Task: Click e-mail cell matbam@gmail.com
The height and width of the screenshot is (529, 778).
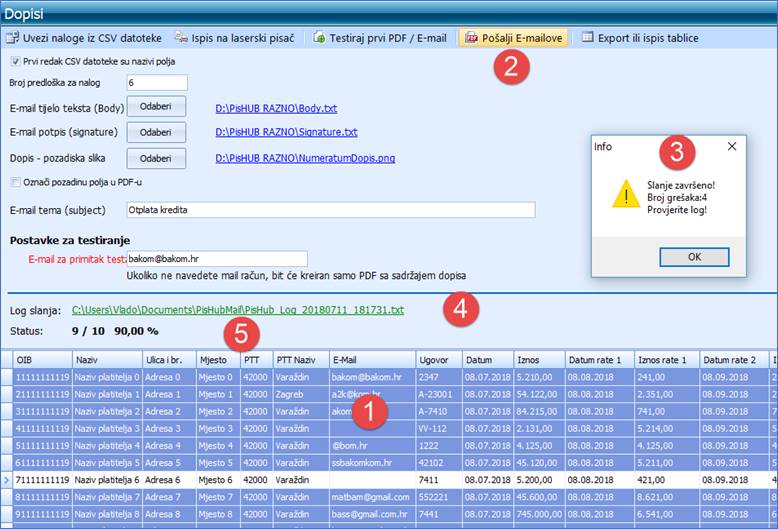Action: click(373, 497)
